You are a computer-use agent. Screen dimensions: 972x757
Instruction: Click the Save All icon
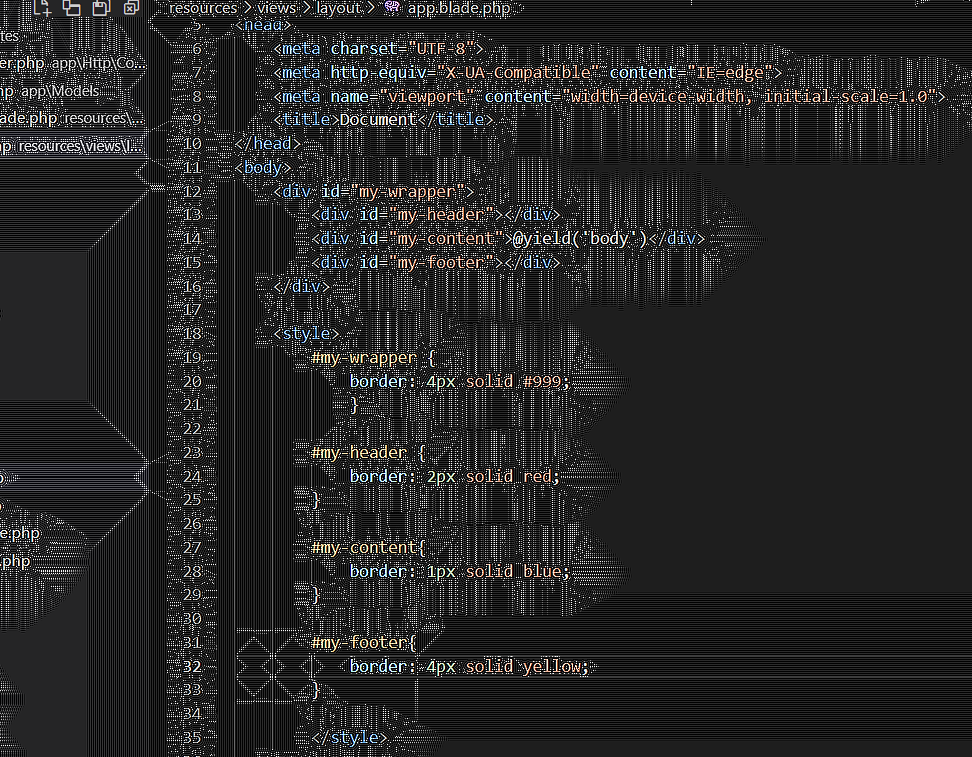tap(101, 7)
